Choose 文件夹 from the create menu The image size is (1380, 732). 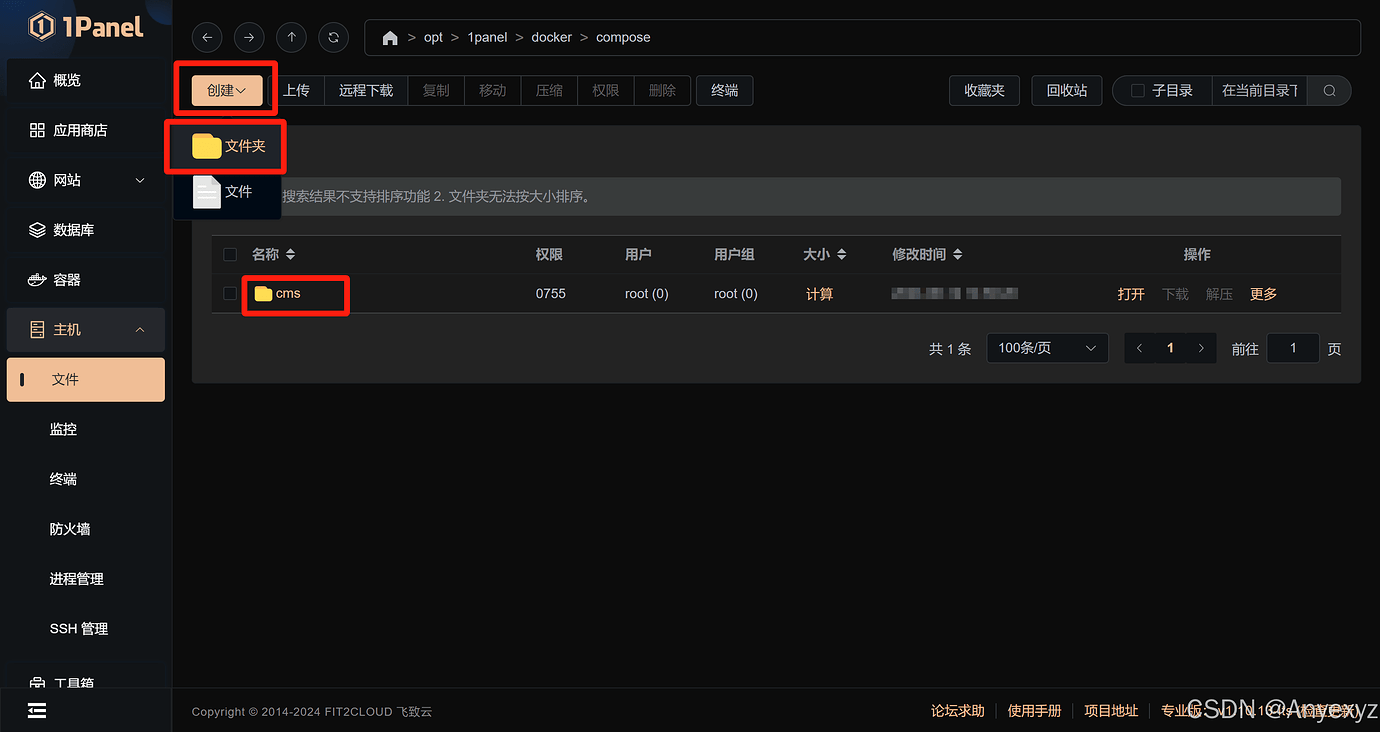click(x=228, y=146)
